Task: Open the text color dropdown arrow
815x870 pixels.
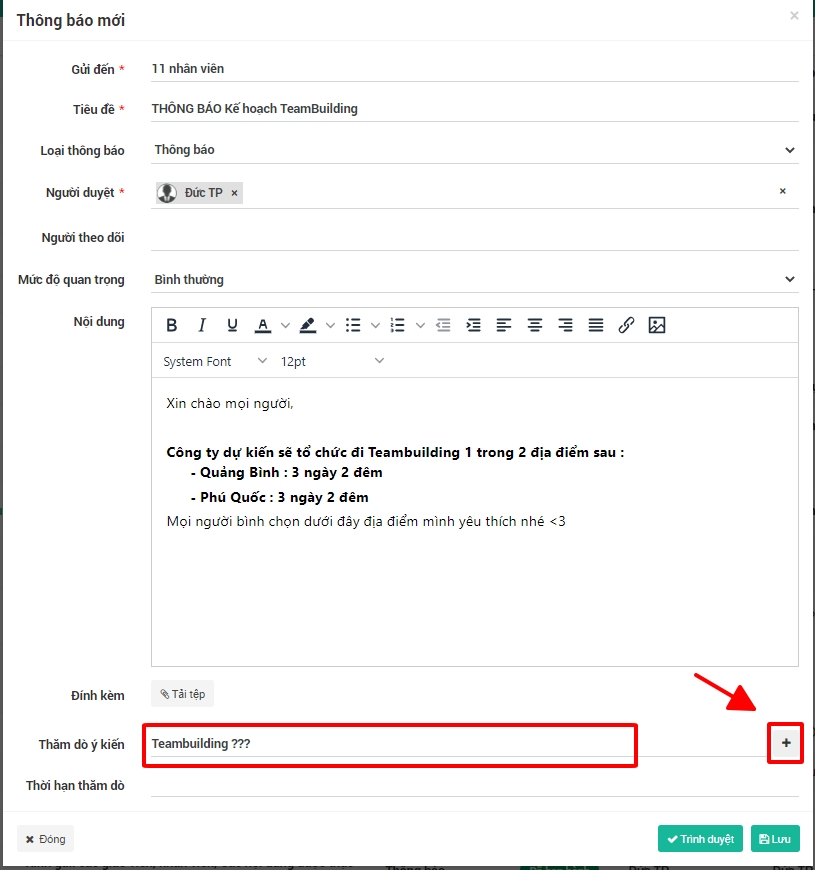Action: (285, 325)
